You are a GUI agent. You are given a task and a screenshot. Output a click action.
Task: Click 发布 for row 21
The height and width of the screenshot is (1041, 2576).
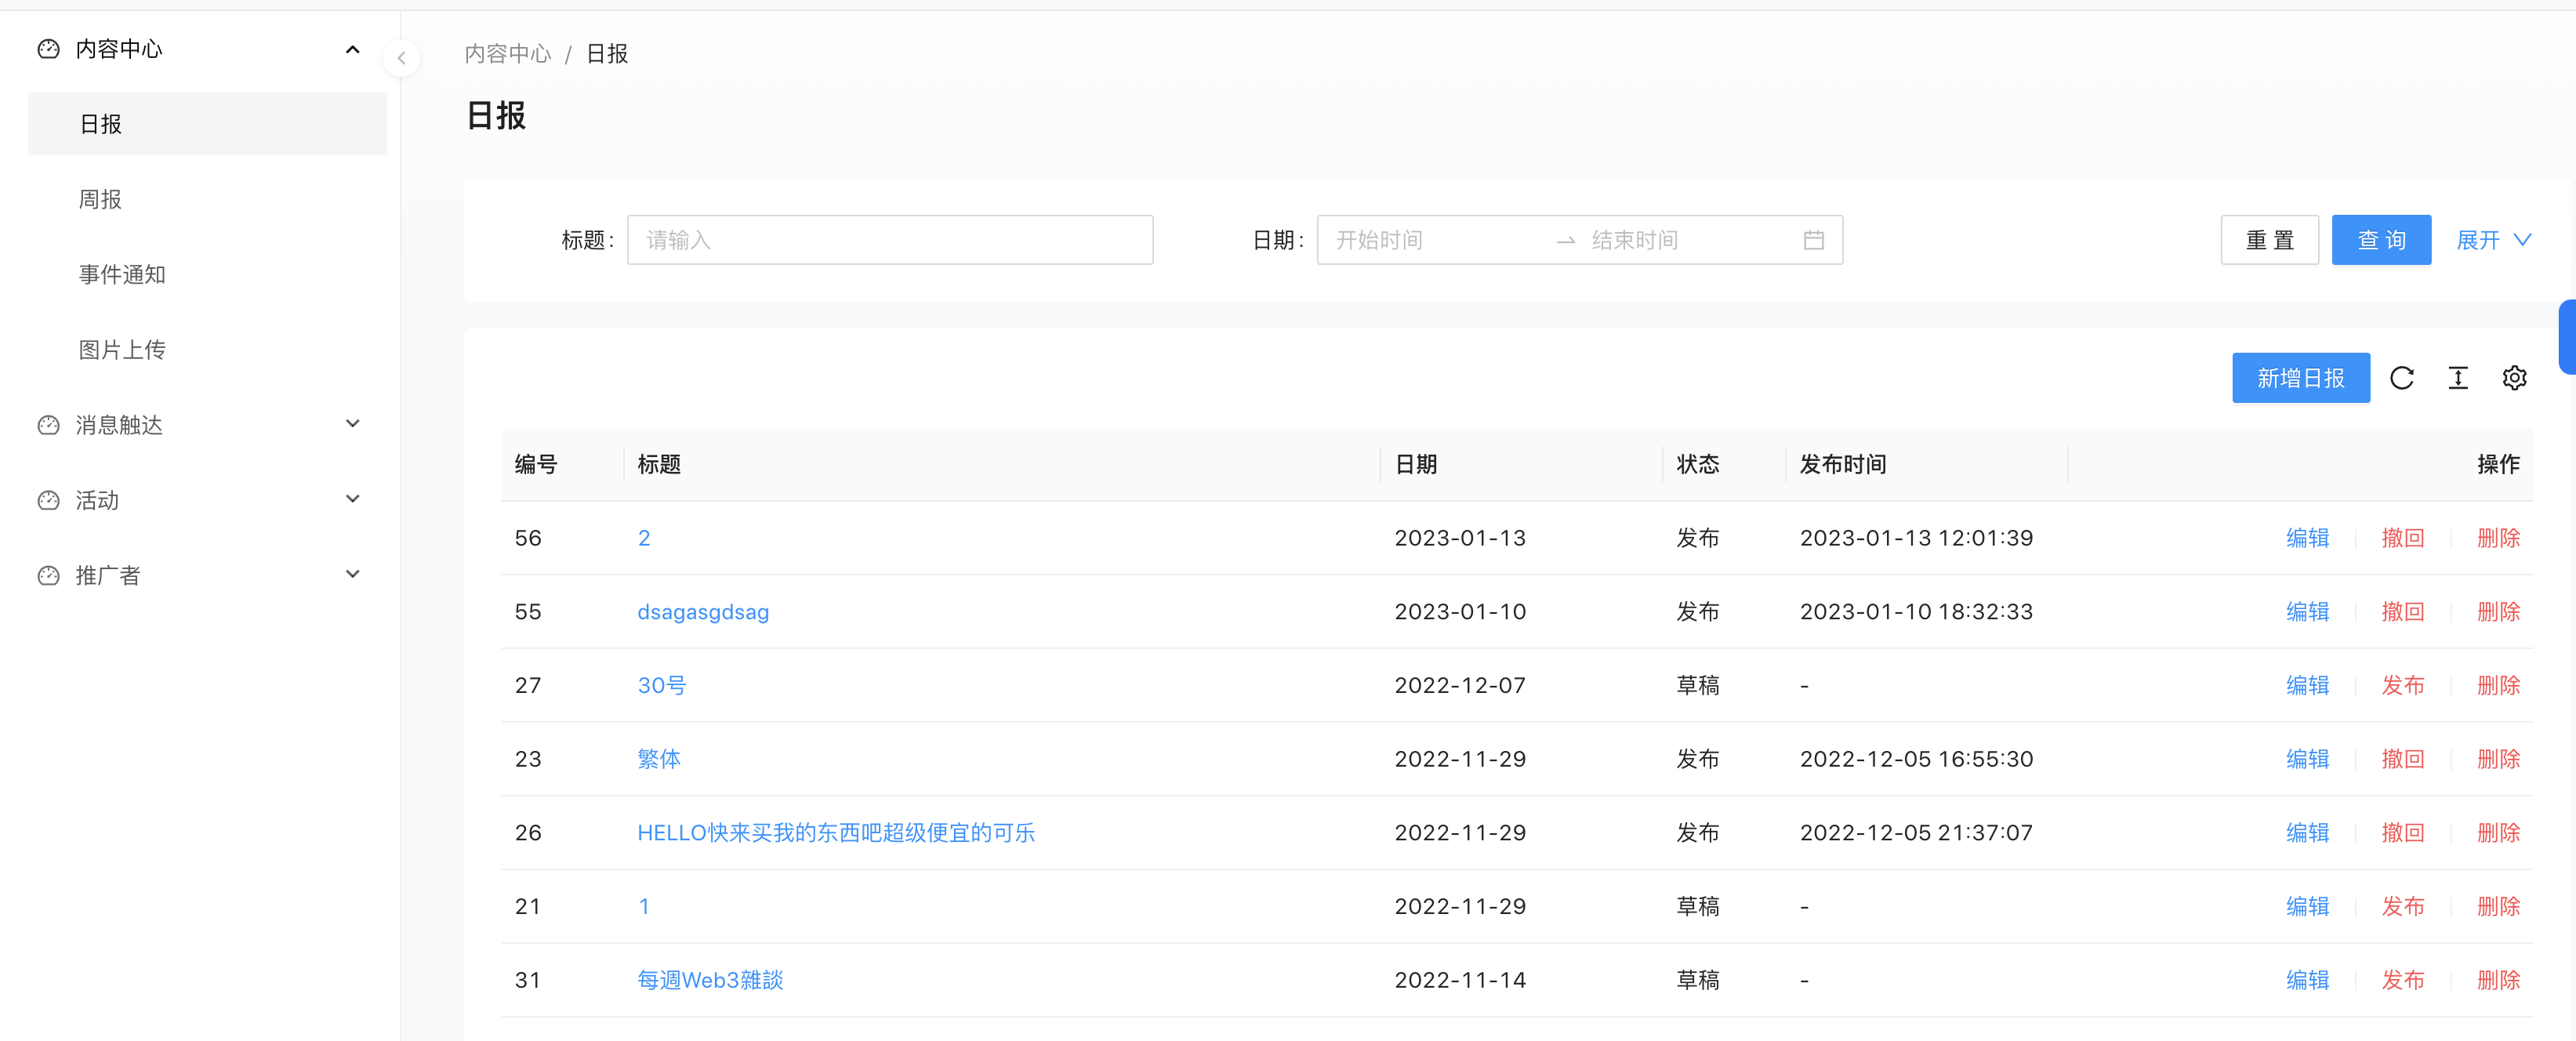[2402, 906]
